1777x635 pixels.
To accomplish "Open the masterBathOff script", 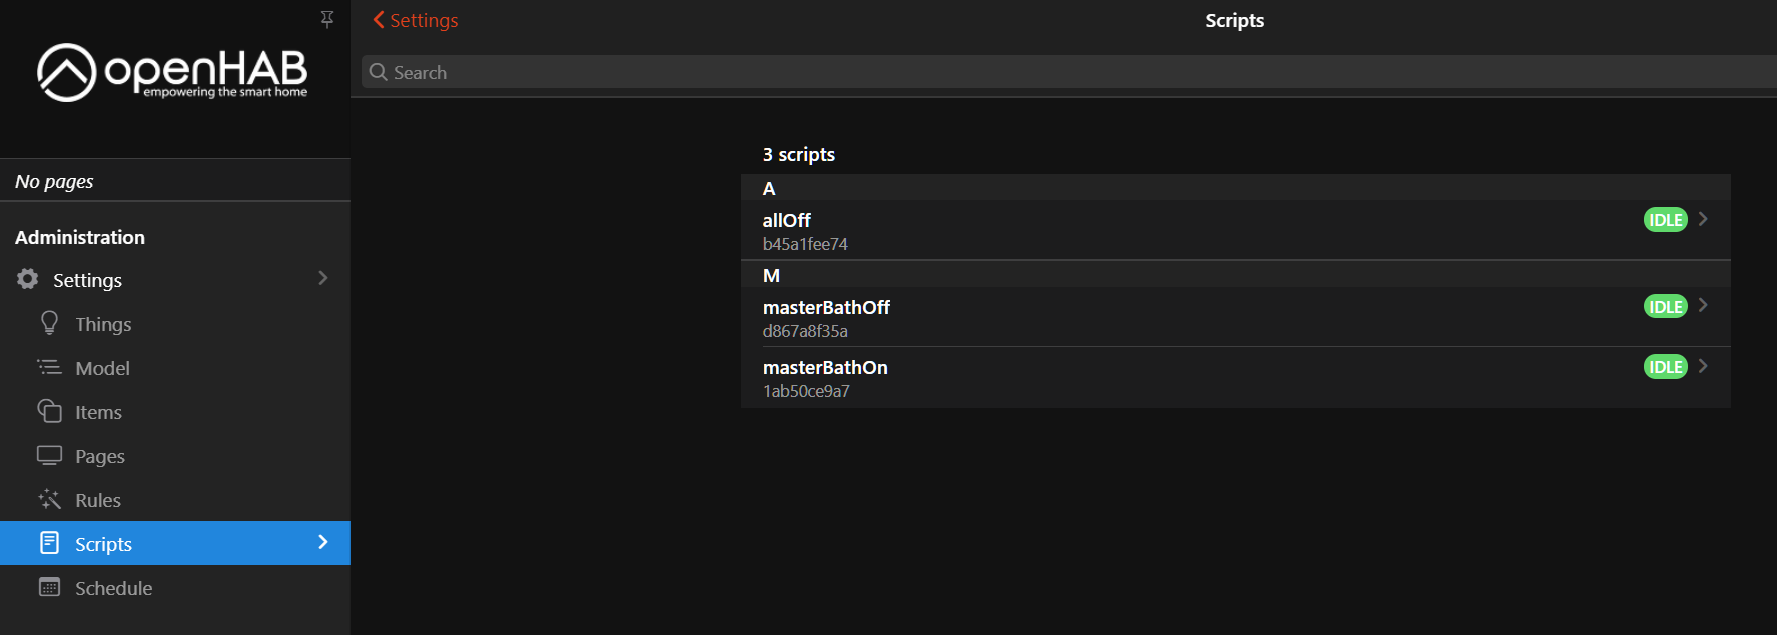I will 826,308.
